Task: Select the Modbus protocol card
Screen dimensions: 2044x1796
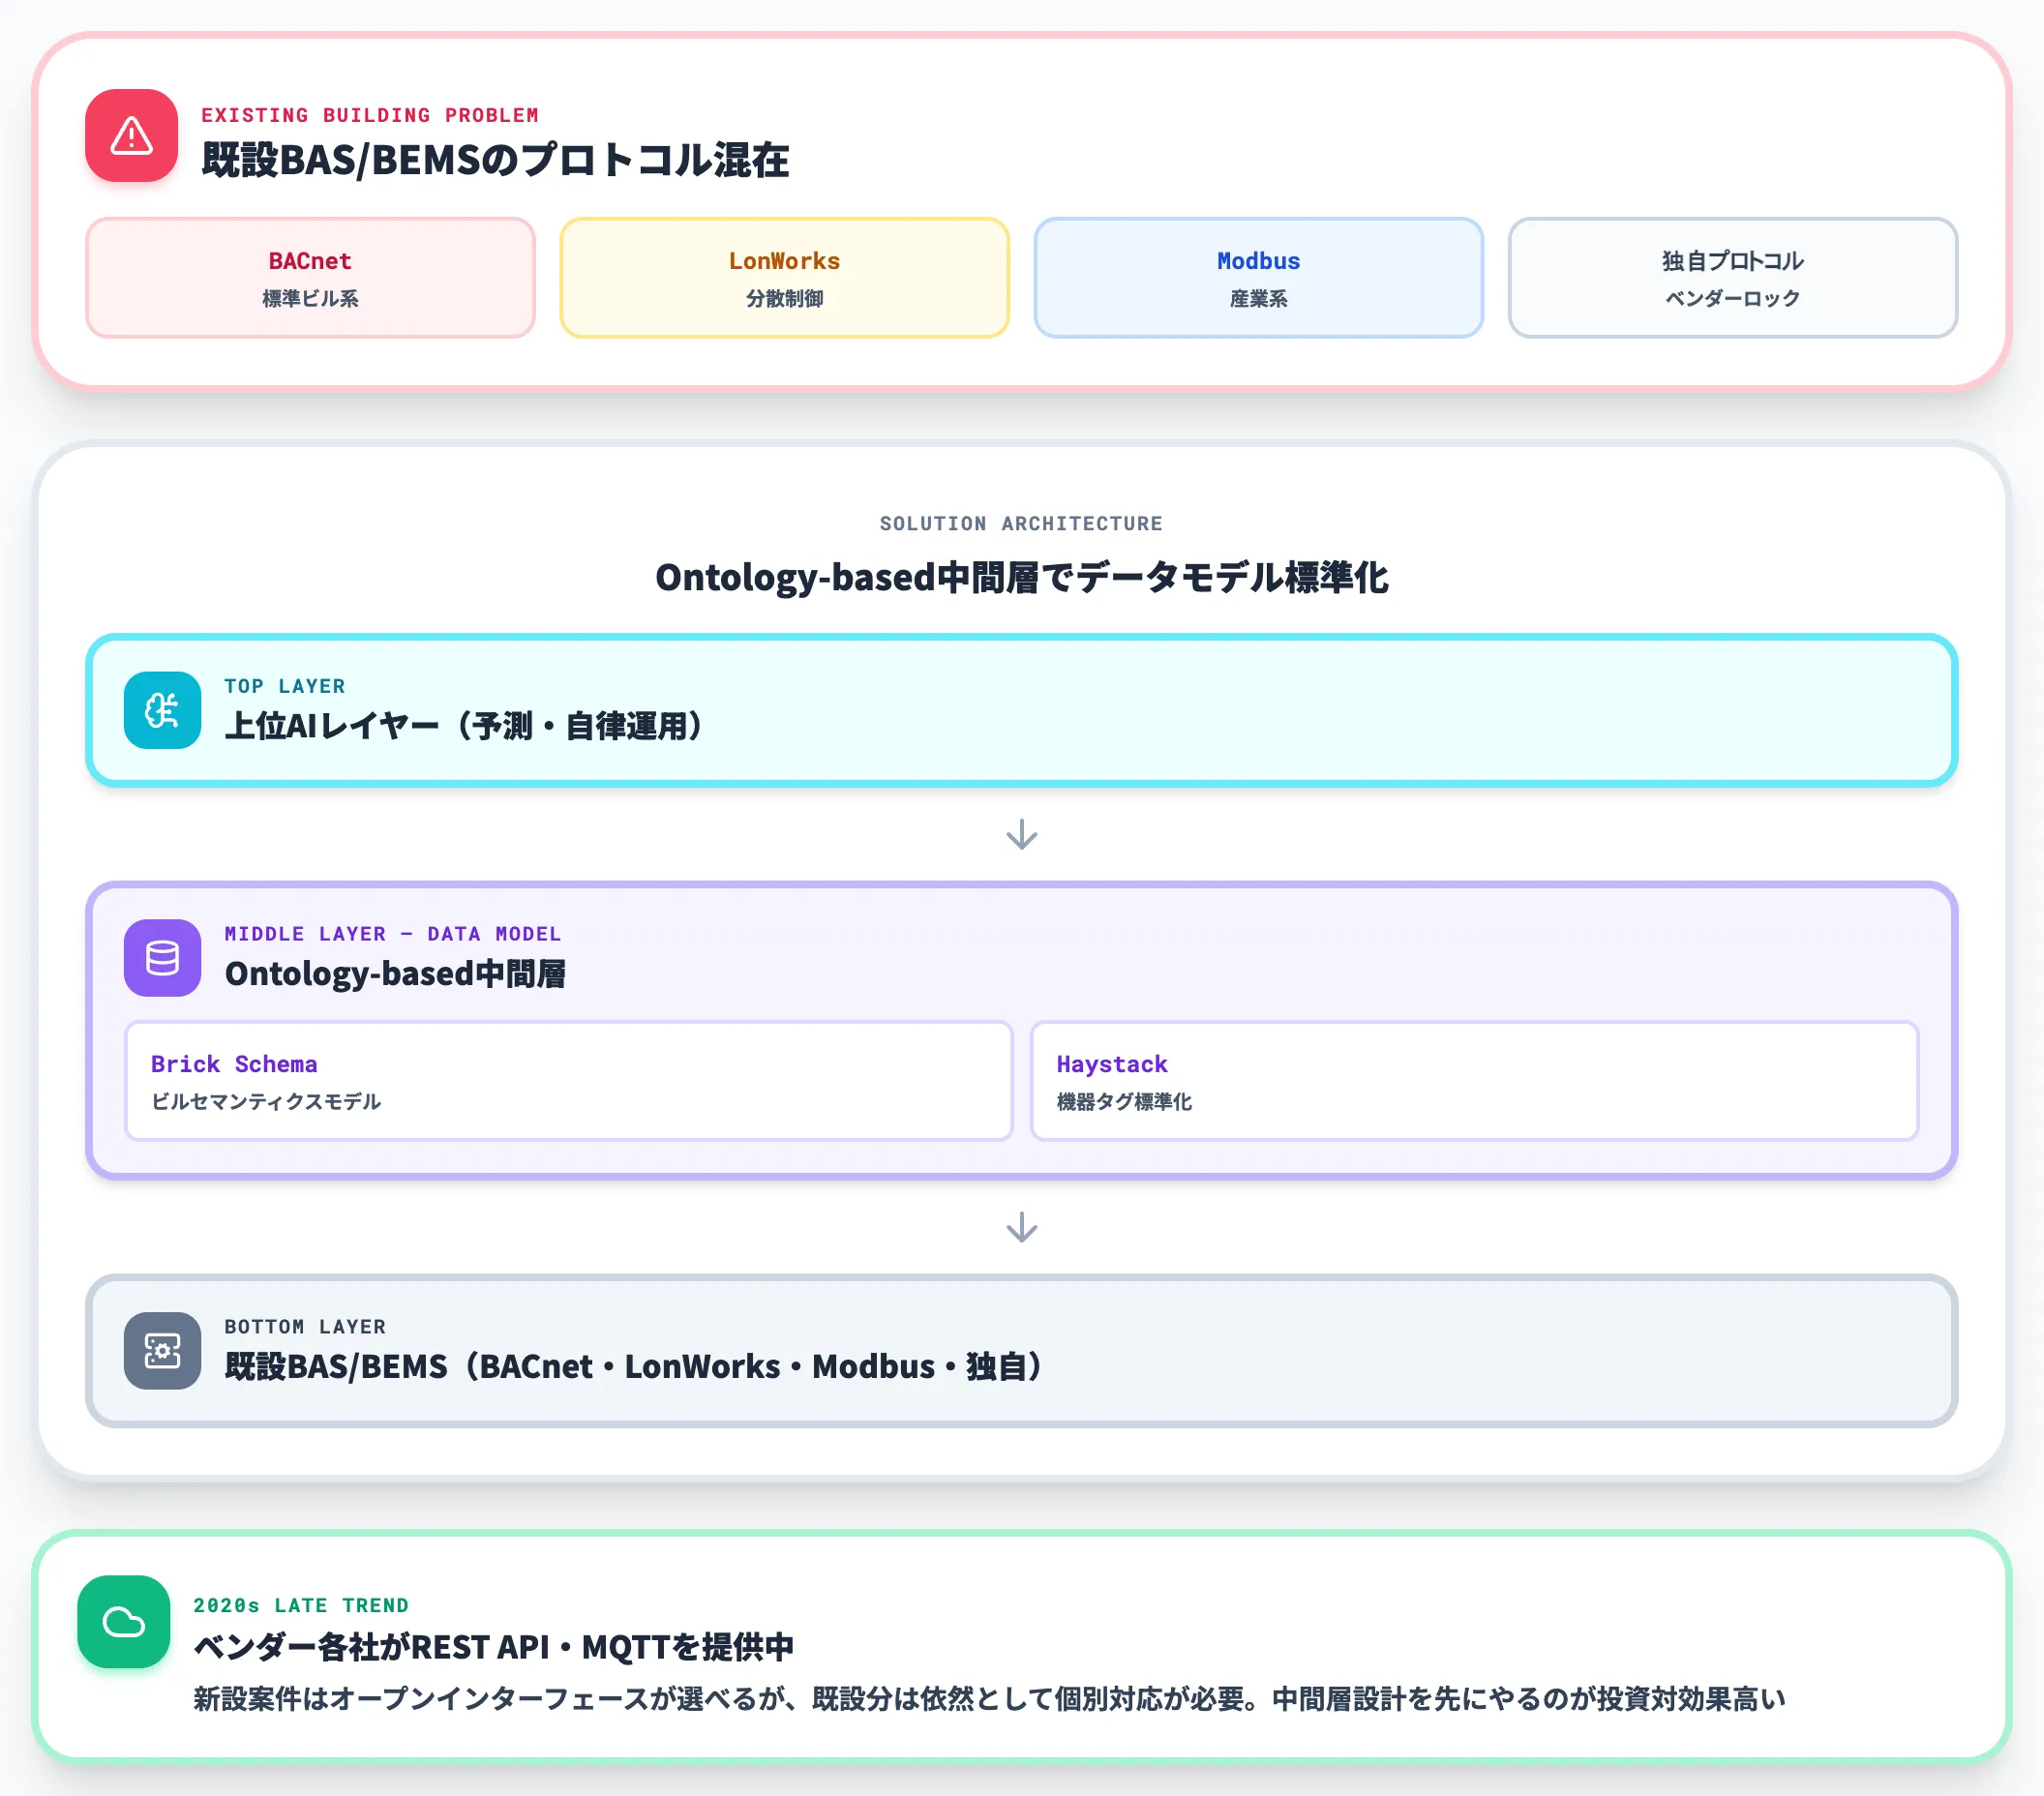Action: click(1258, 278)
